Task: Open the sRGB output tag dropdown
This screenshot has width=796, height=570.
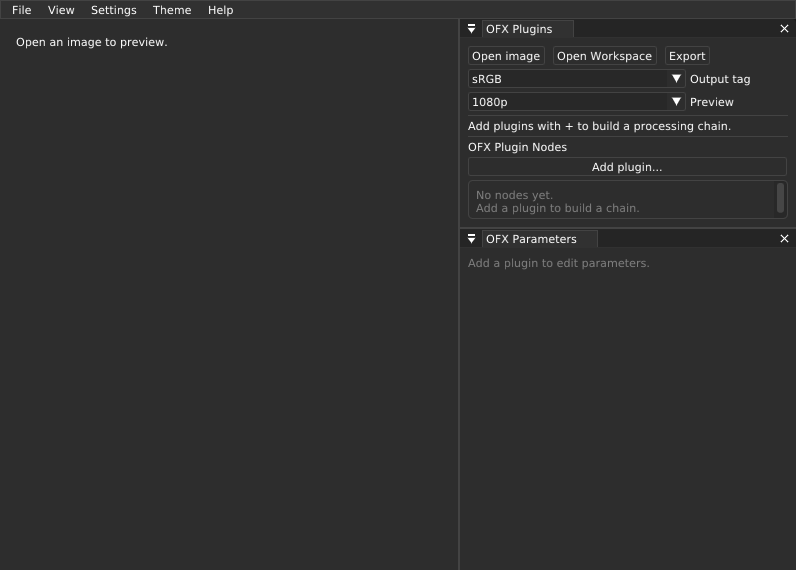Action: (x=577, y=79)
